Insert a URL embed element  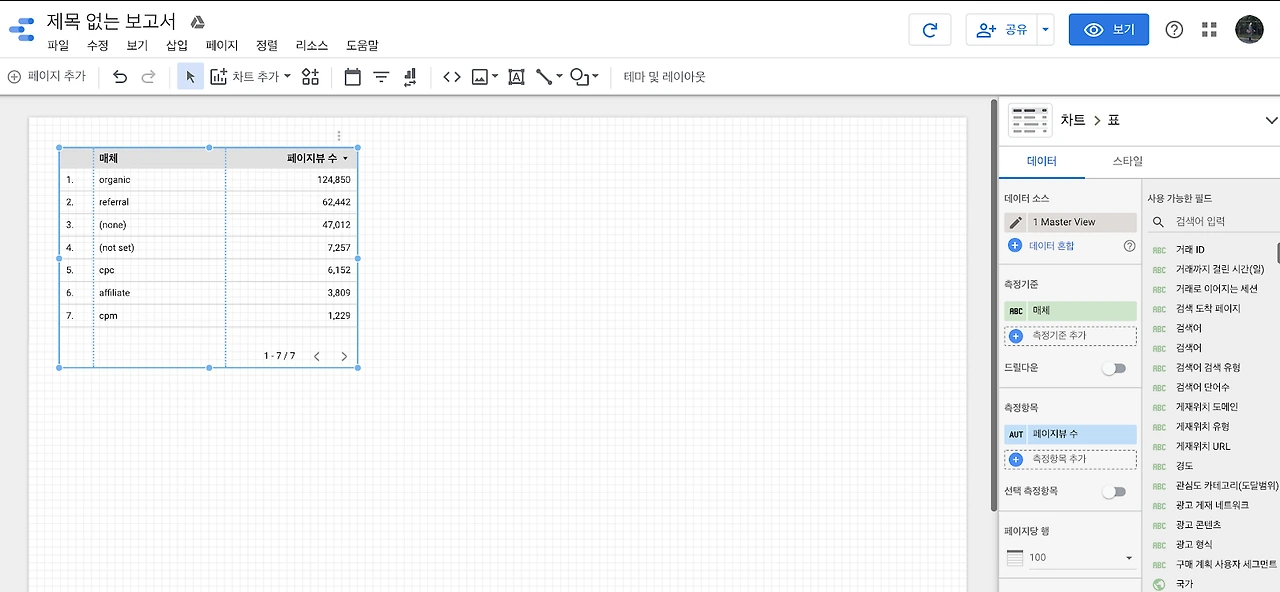point(452,76)
